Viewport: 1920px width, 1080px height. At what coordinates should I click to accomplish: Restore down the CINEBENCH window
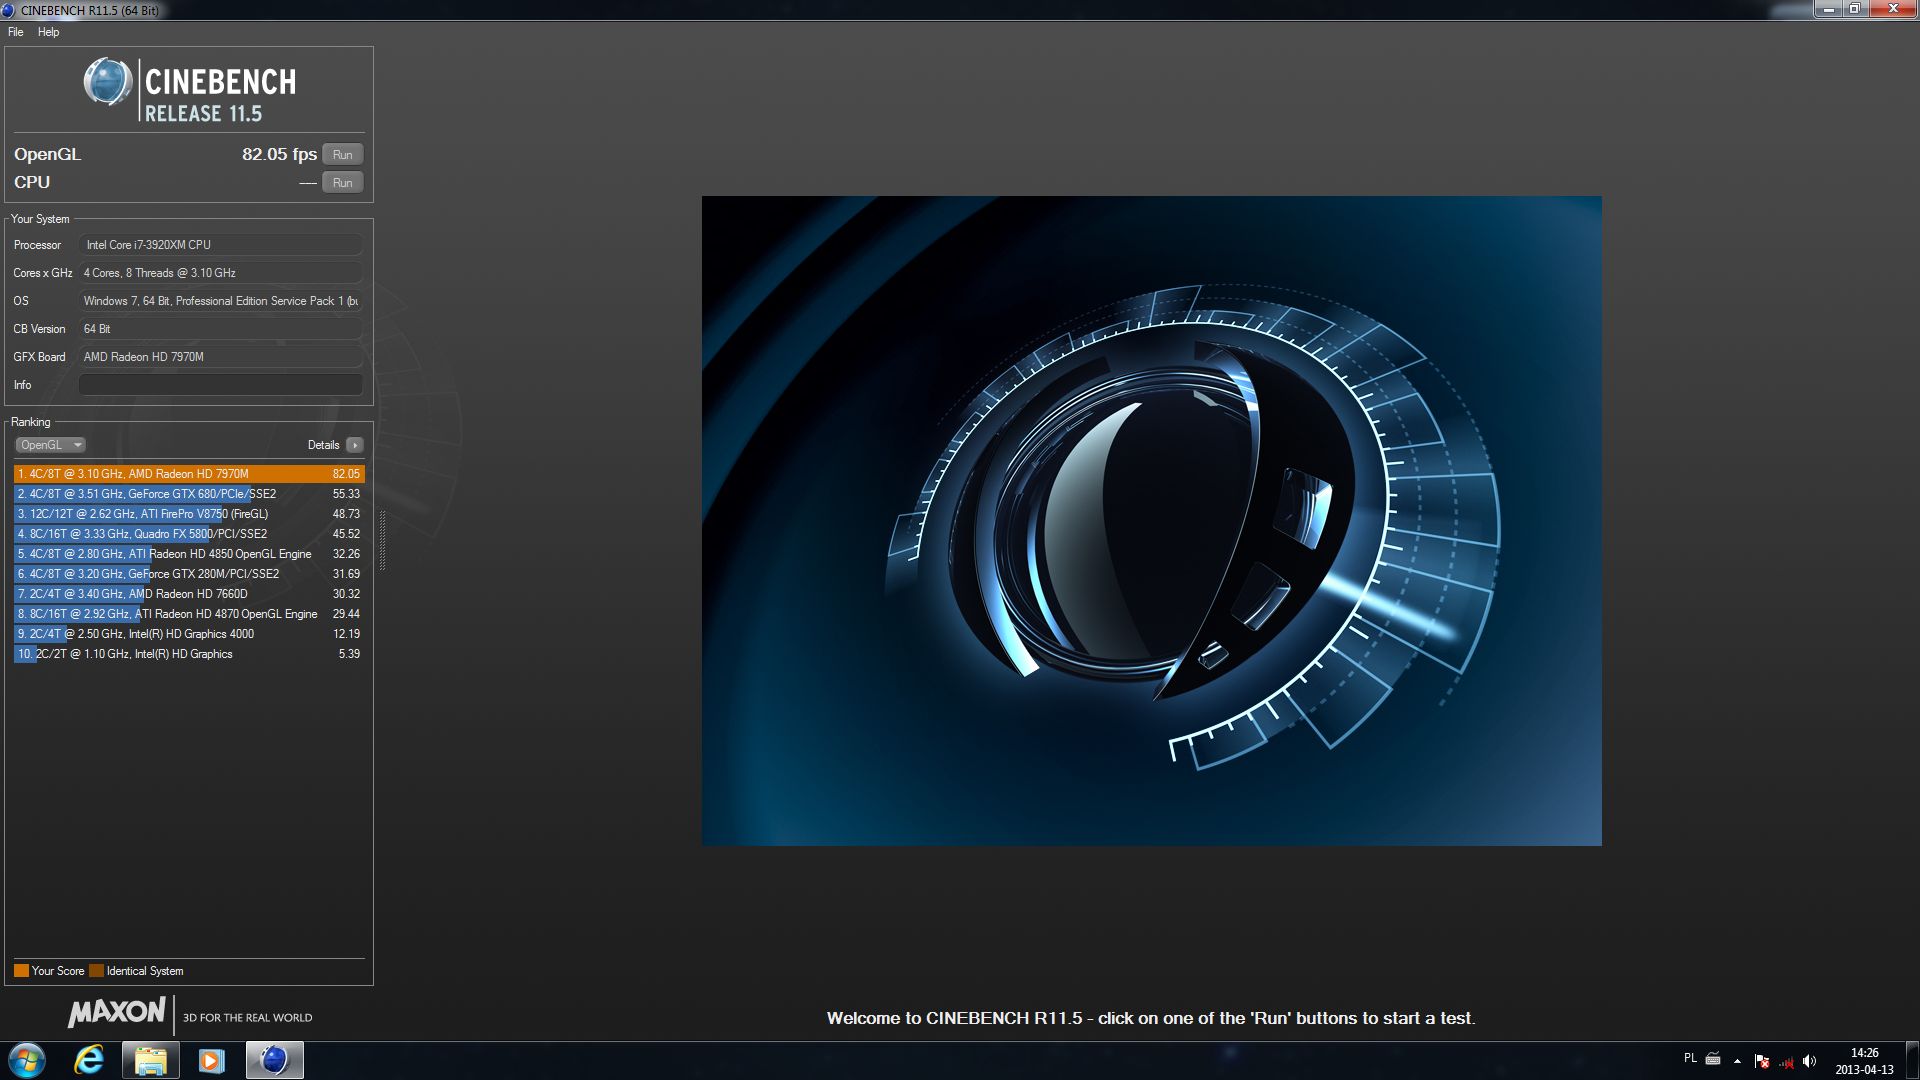tap(1855, 9)
